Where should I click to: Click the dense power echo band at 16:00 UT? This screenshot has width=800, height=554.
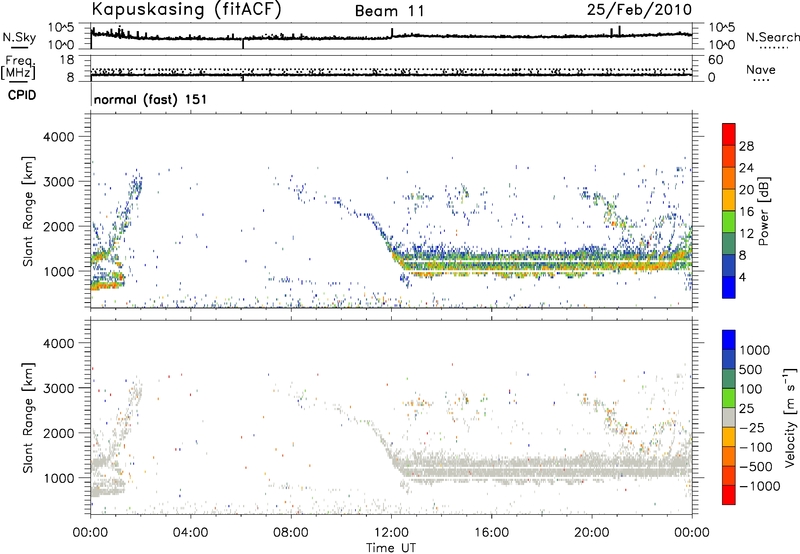click(491, 264)
